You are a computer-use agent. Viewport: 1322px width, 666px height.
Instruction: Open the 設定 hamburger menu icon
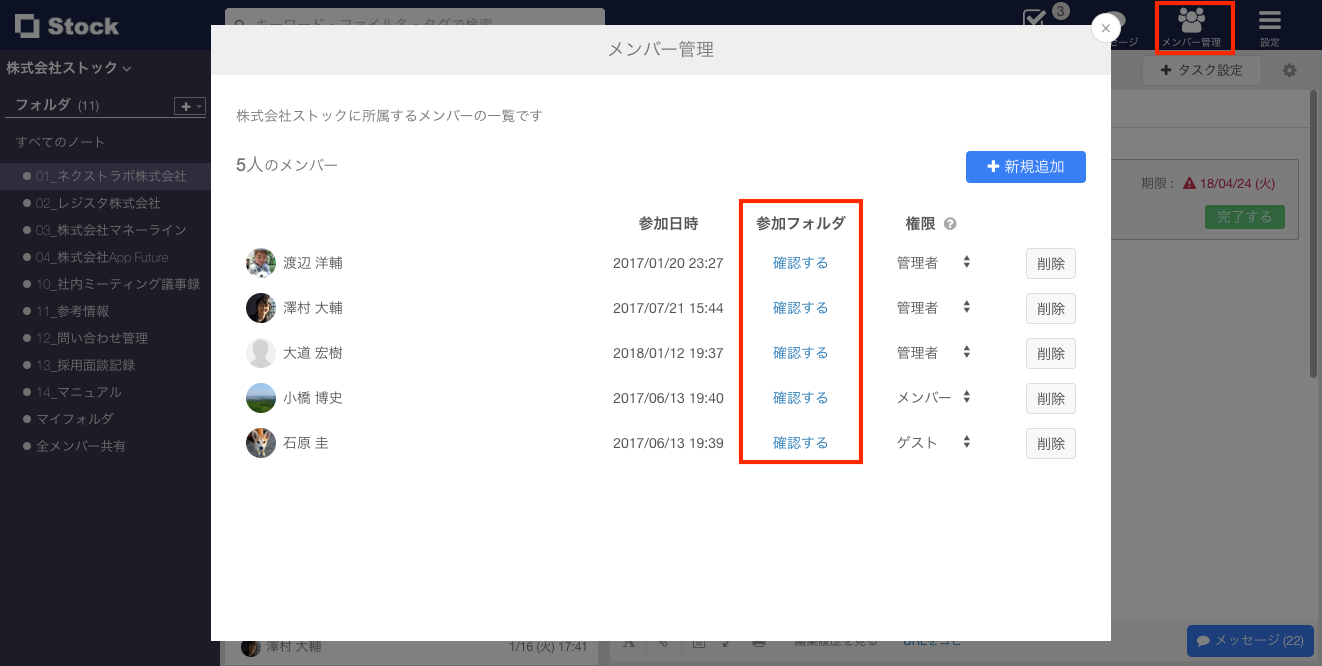1268,22
